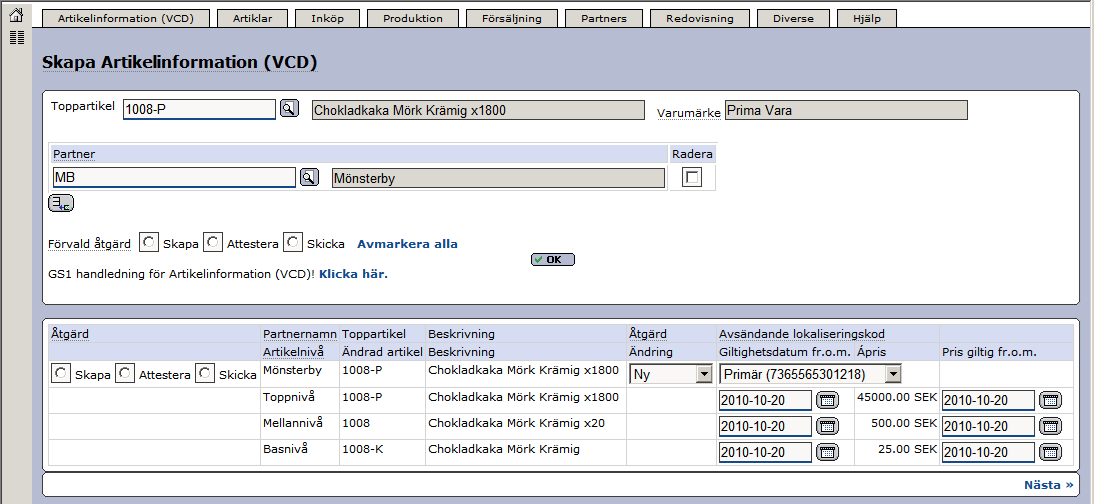Click the Mellannivå level cell
Screen dimensions: 1094x504
point(292,423)
